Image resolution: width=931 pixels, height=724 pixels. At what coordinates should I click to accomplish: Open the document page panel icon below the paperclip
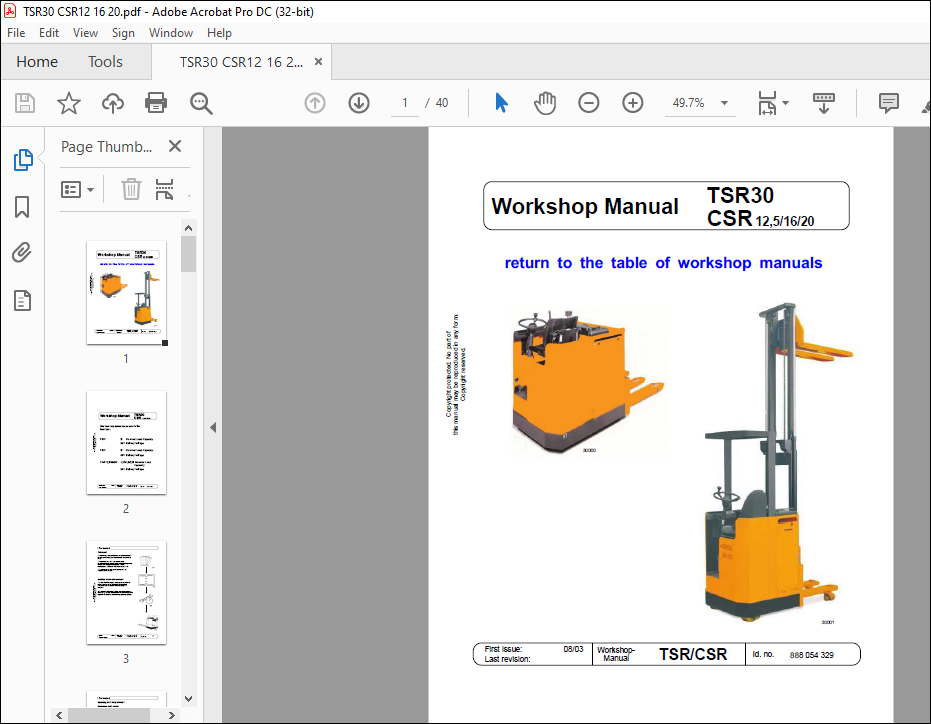[x=22, y=301]
